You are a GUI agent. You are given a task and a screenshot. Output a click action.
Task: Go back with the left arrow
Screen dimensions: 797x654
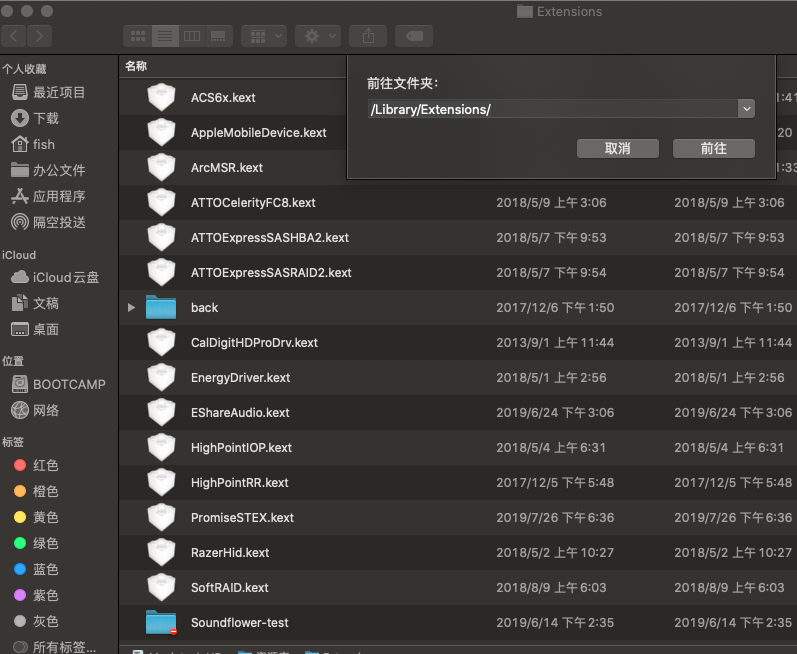14,36
